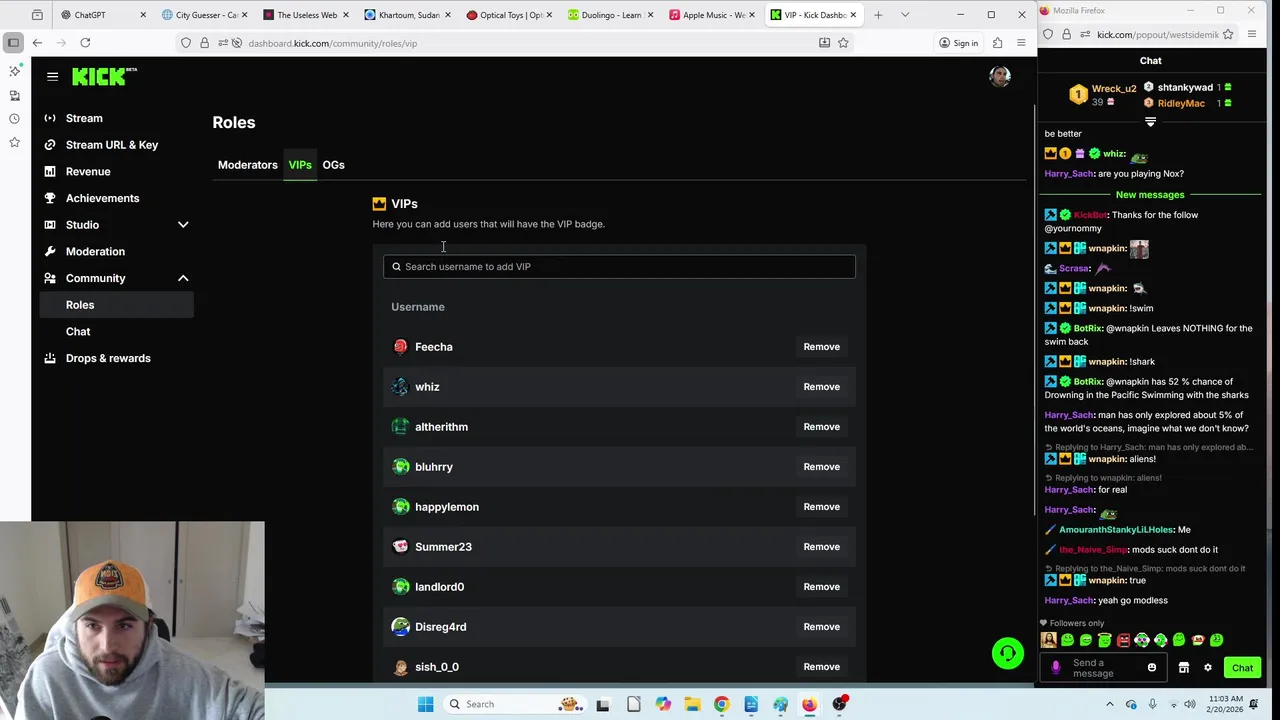
Task: Click username Harry_Sach asking about Nox
Action: coord(1068,174)
